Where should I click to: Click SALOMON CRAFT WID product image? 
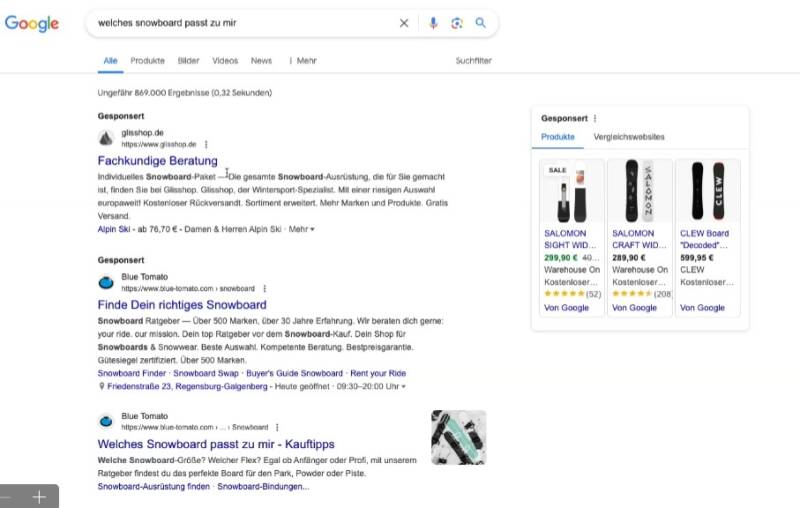[640, 191]
